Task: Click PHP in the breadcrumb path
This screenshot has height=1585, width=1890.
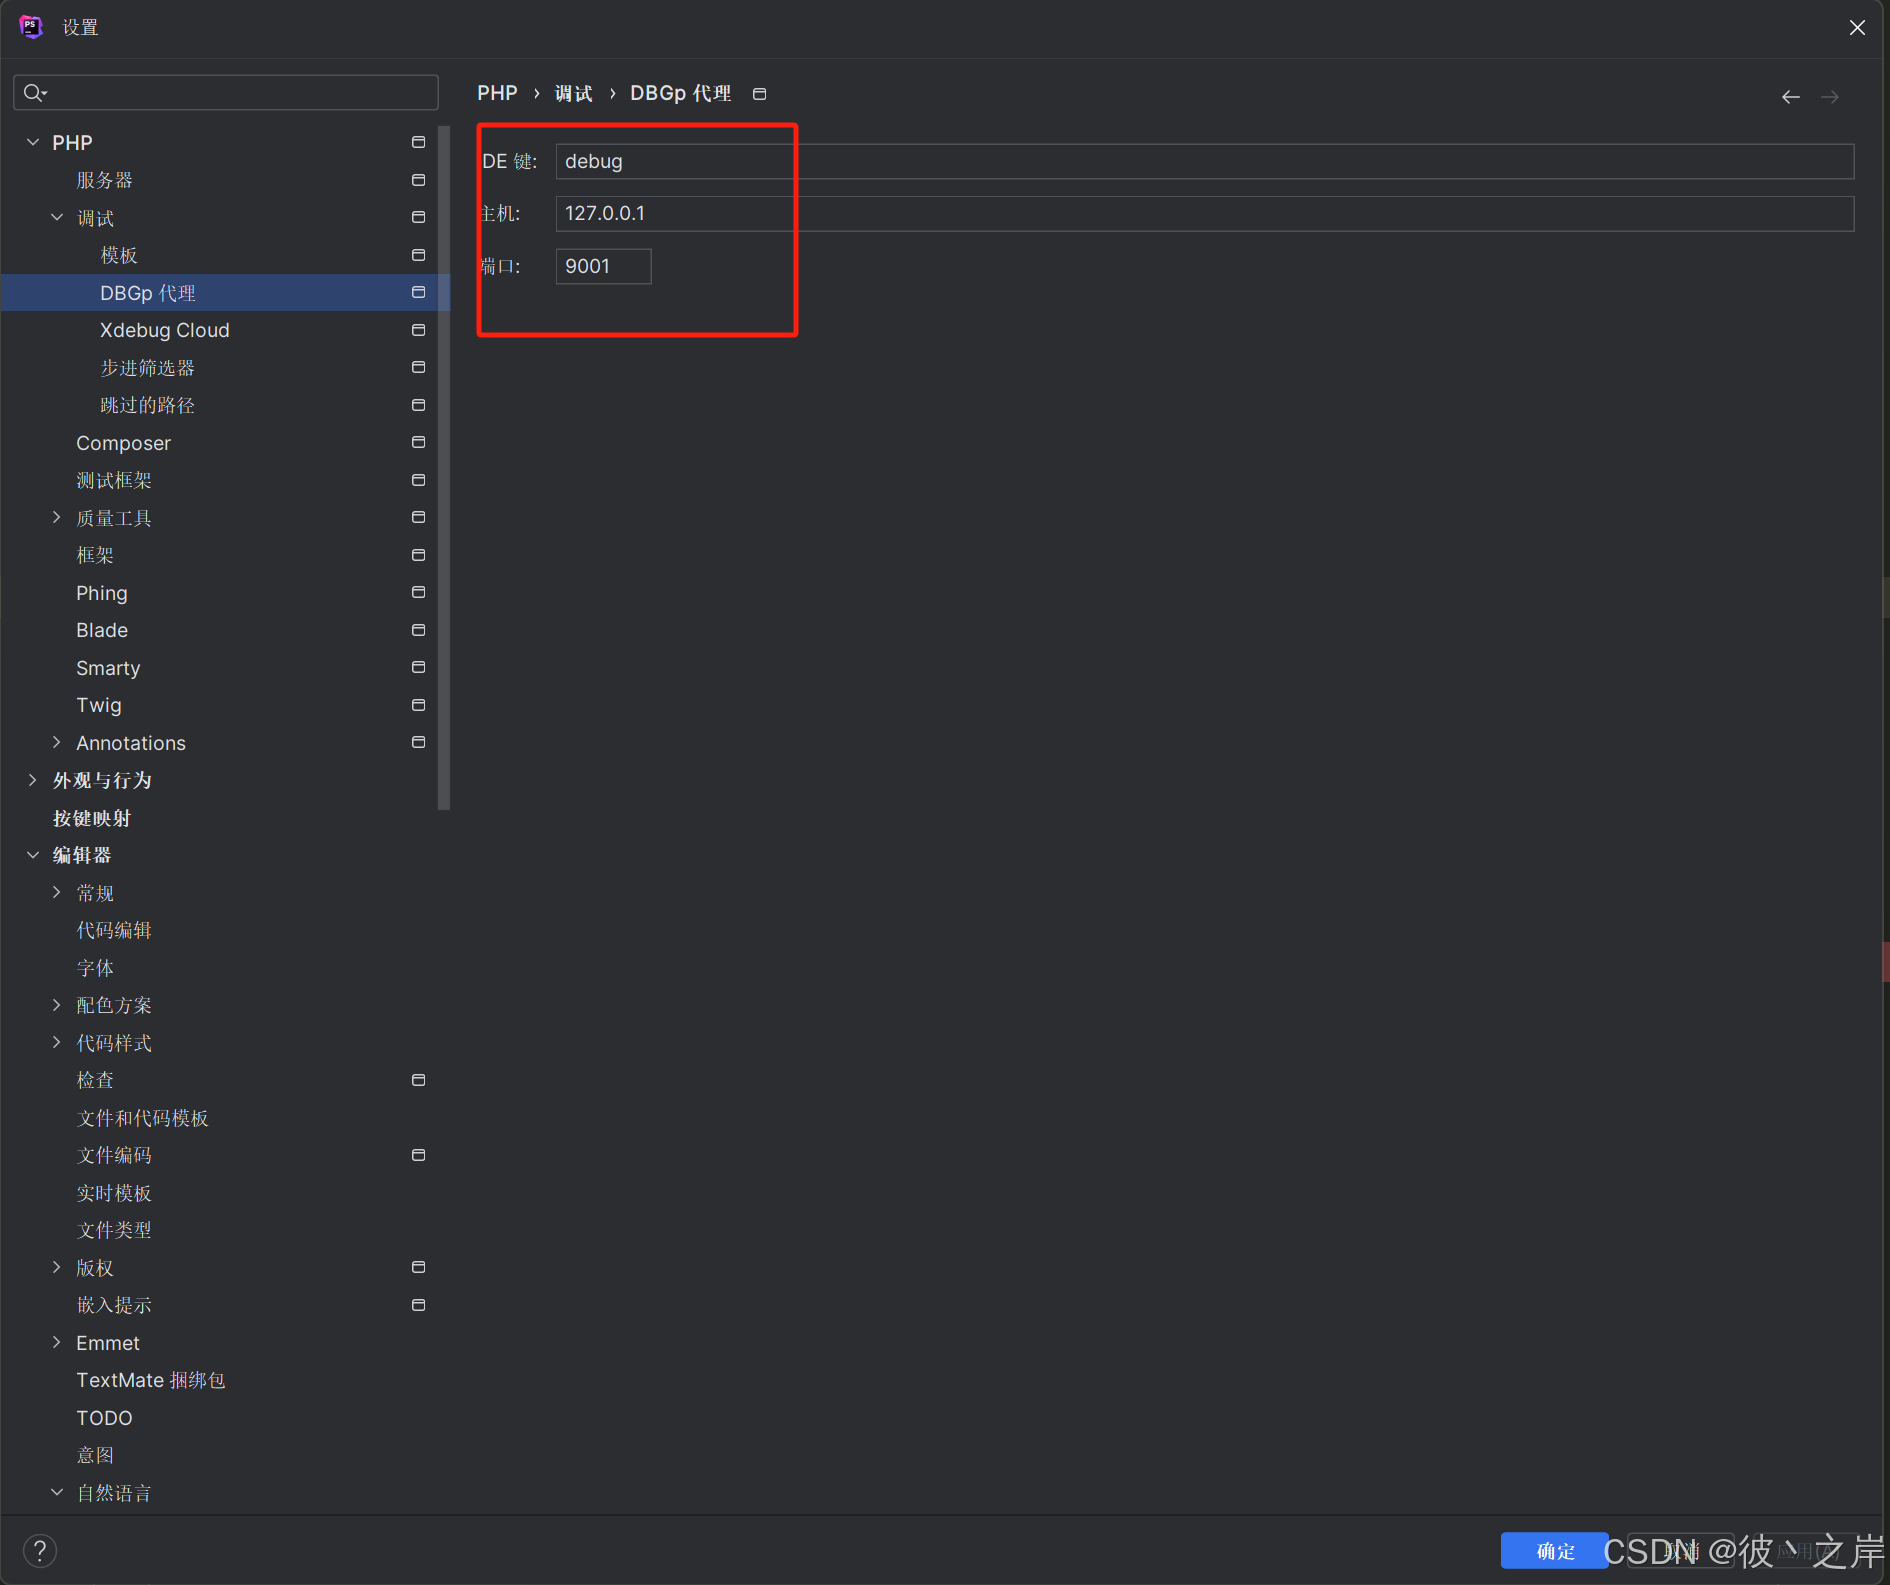Action: point(497,92)
